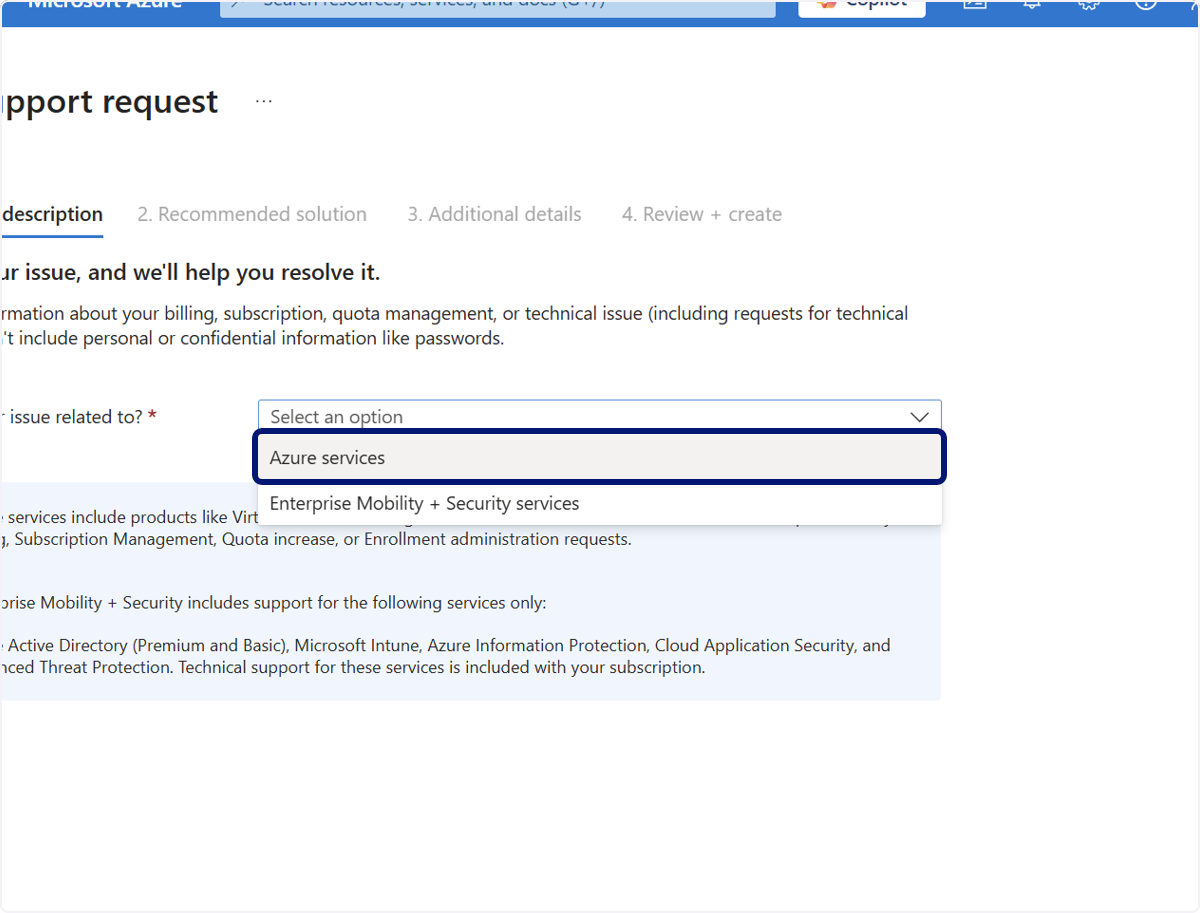Click the 'we'll help you resolve it' heading
The image size is (1200, 913).
click(190, 273)
